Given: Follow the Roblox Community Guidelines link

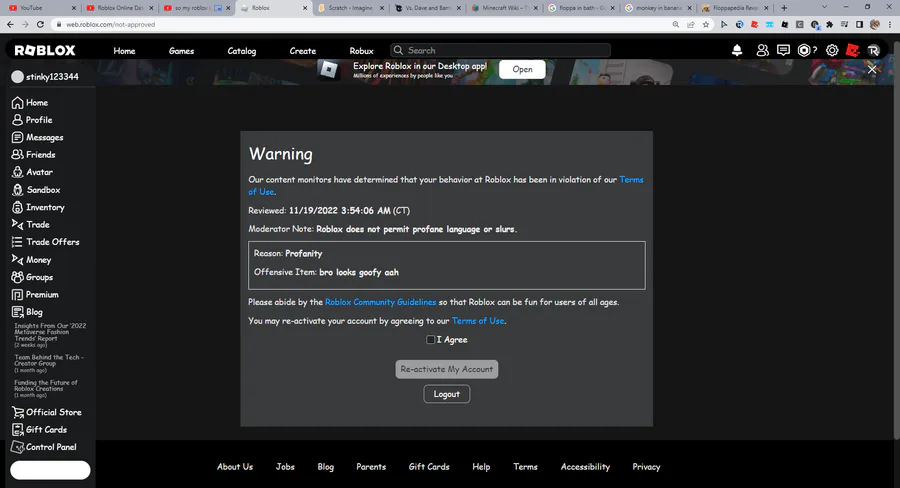Looking at the screenshot, I should (x=381, y=302).
